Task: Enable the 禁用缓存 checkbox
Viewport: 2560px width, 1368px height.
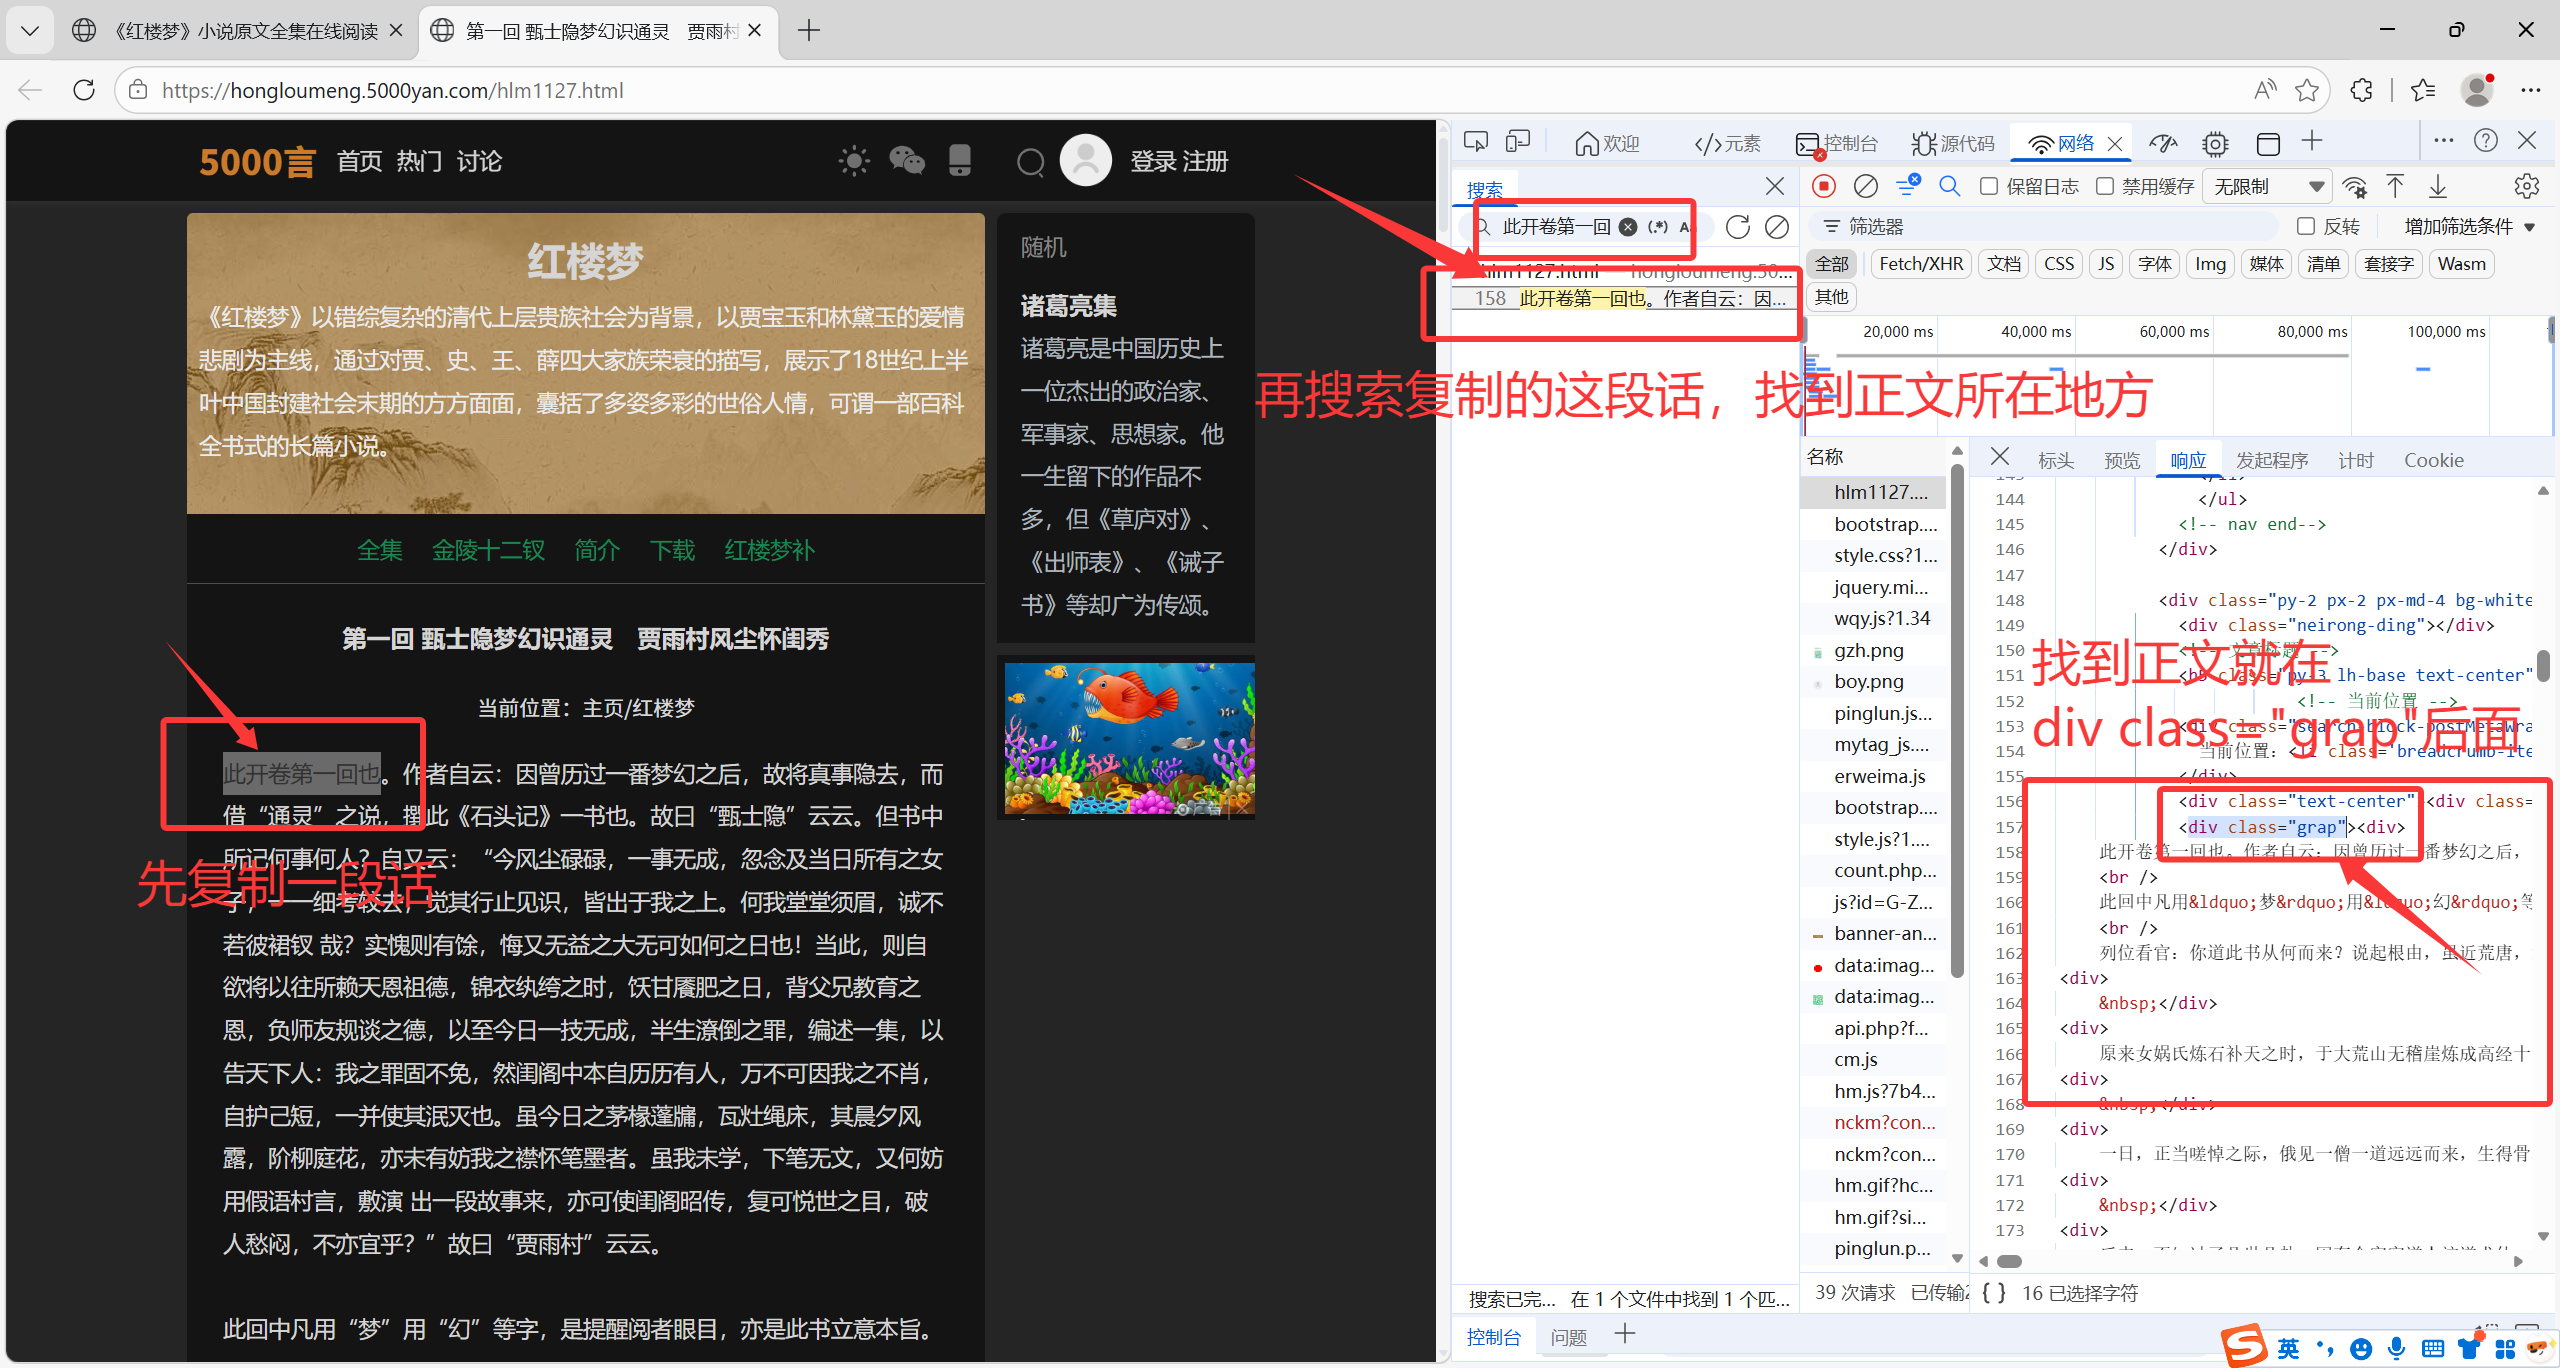Action: (x=2105, y=186)
